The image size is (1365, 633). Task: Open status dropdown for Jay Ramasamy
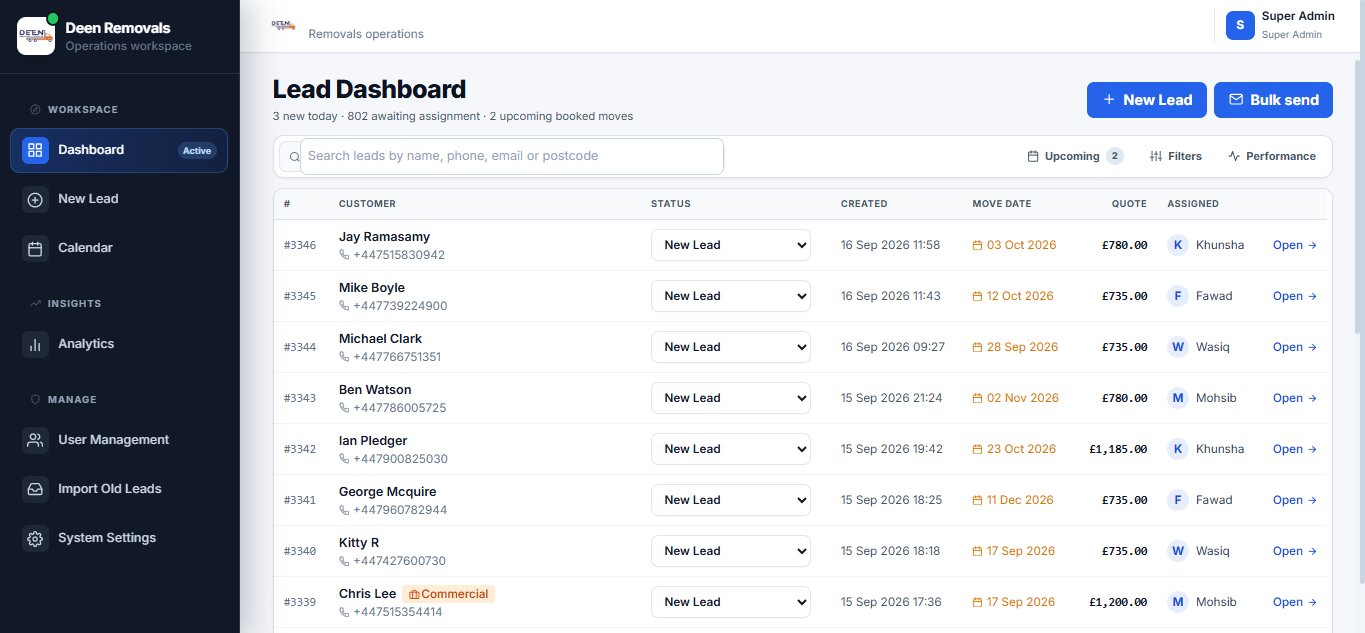(x=730, y=245)
